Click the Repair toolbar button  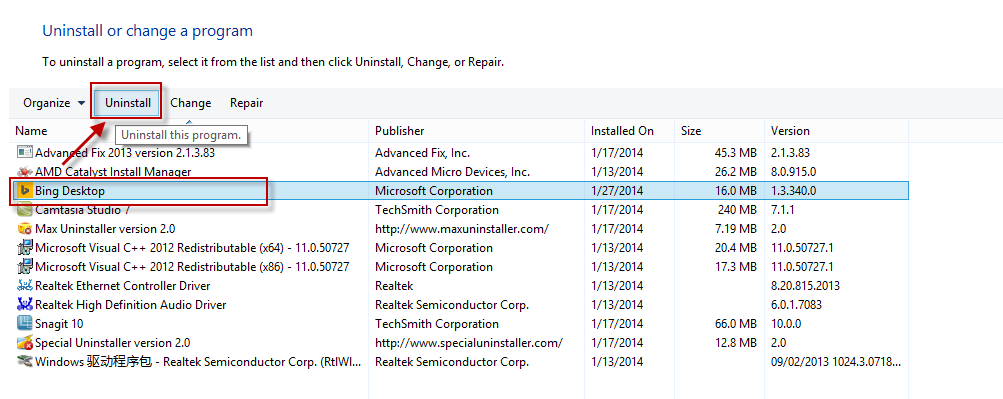pyautogui.click(x=246, y=103)
